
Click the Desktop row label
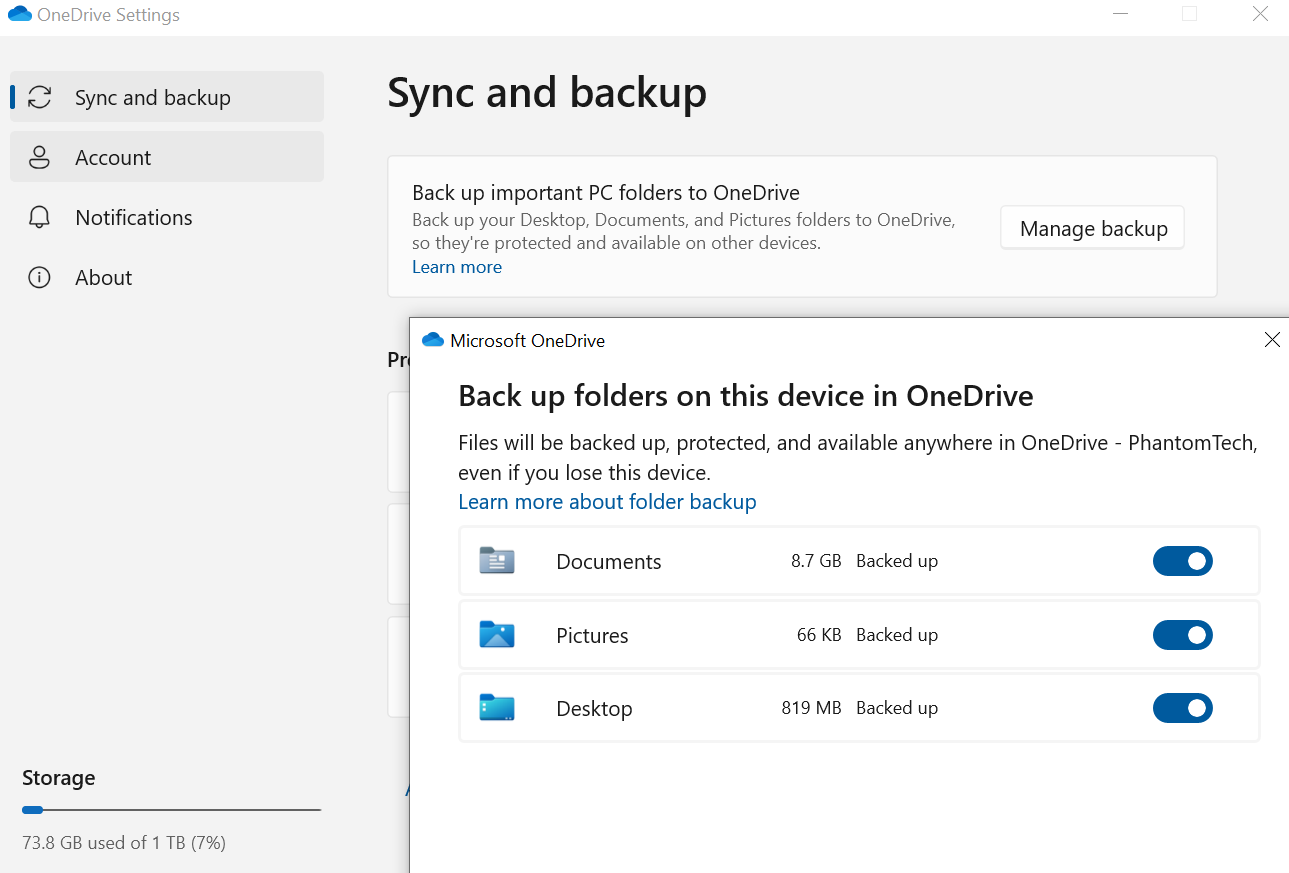coord(594,709)
